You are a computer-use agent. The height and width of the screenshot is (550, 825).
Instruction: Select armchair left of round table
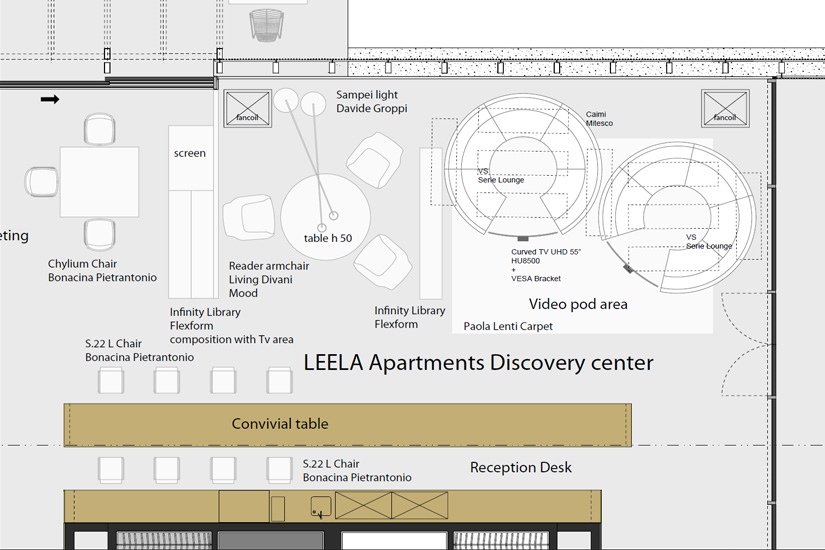tap(248, 217)
